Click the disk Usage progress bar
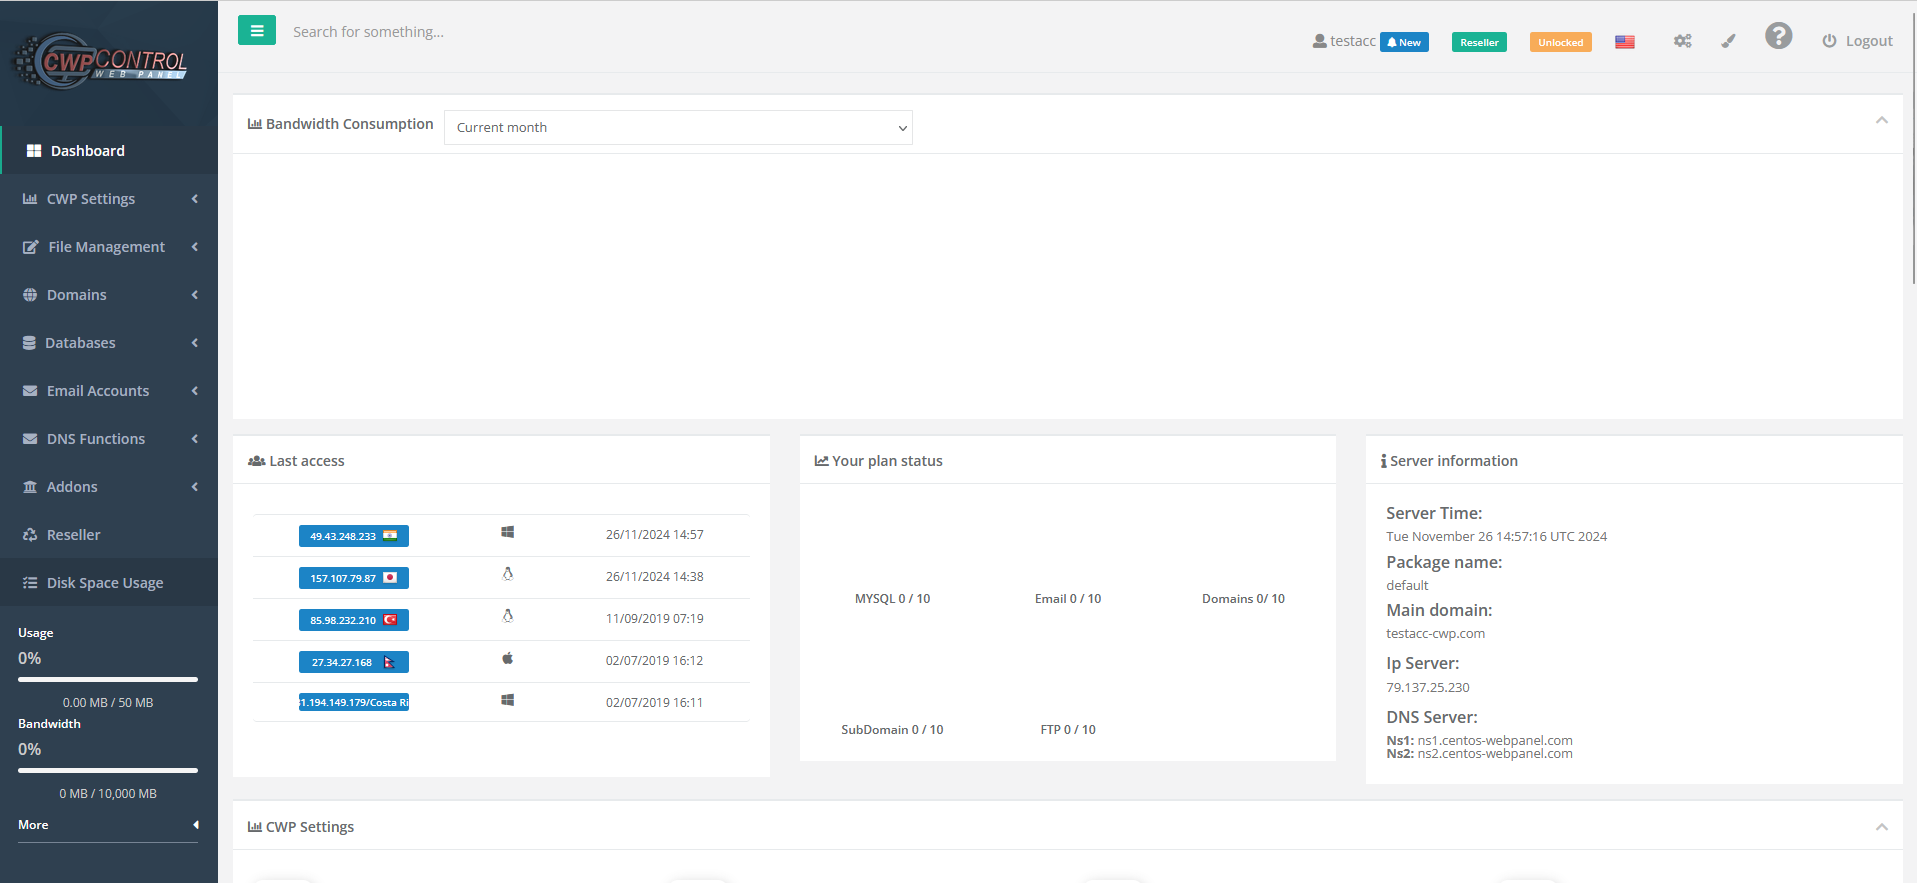The image size is (1917, 883). pyautogui.click(x=108, y=679)
